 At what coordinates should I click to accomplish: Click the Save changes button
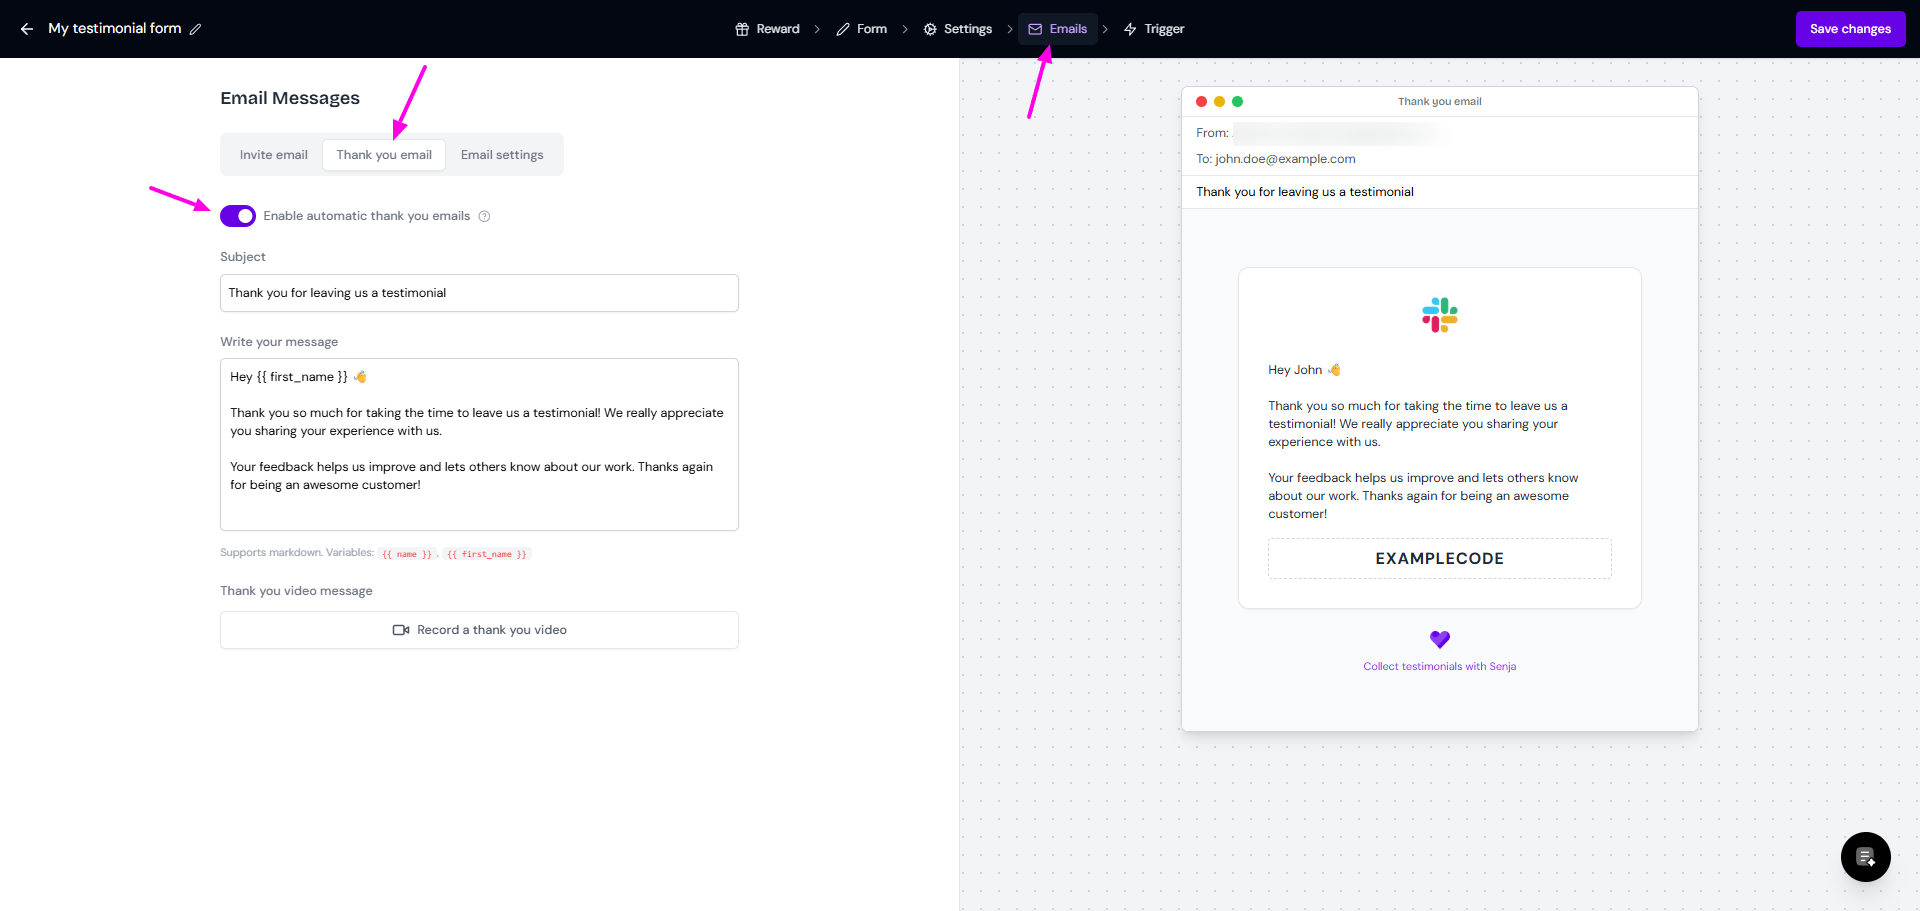pyautogui.click(x=1849, y=29)
